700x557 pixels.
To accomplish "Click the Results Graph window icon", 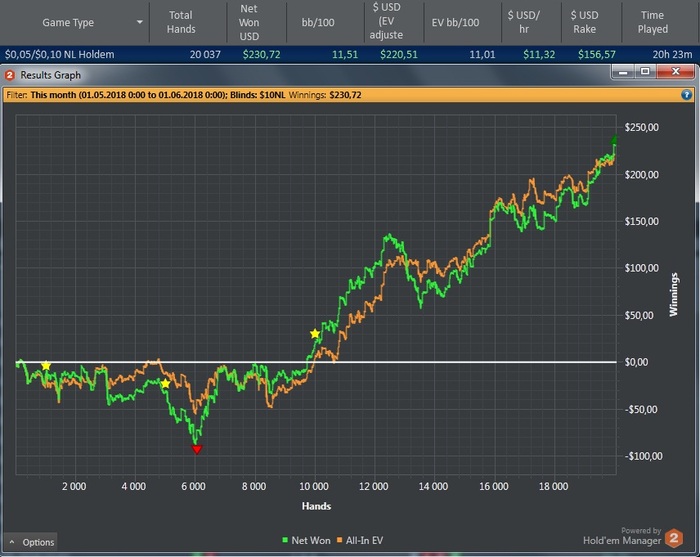I will point(10,75).
